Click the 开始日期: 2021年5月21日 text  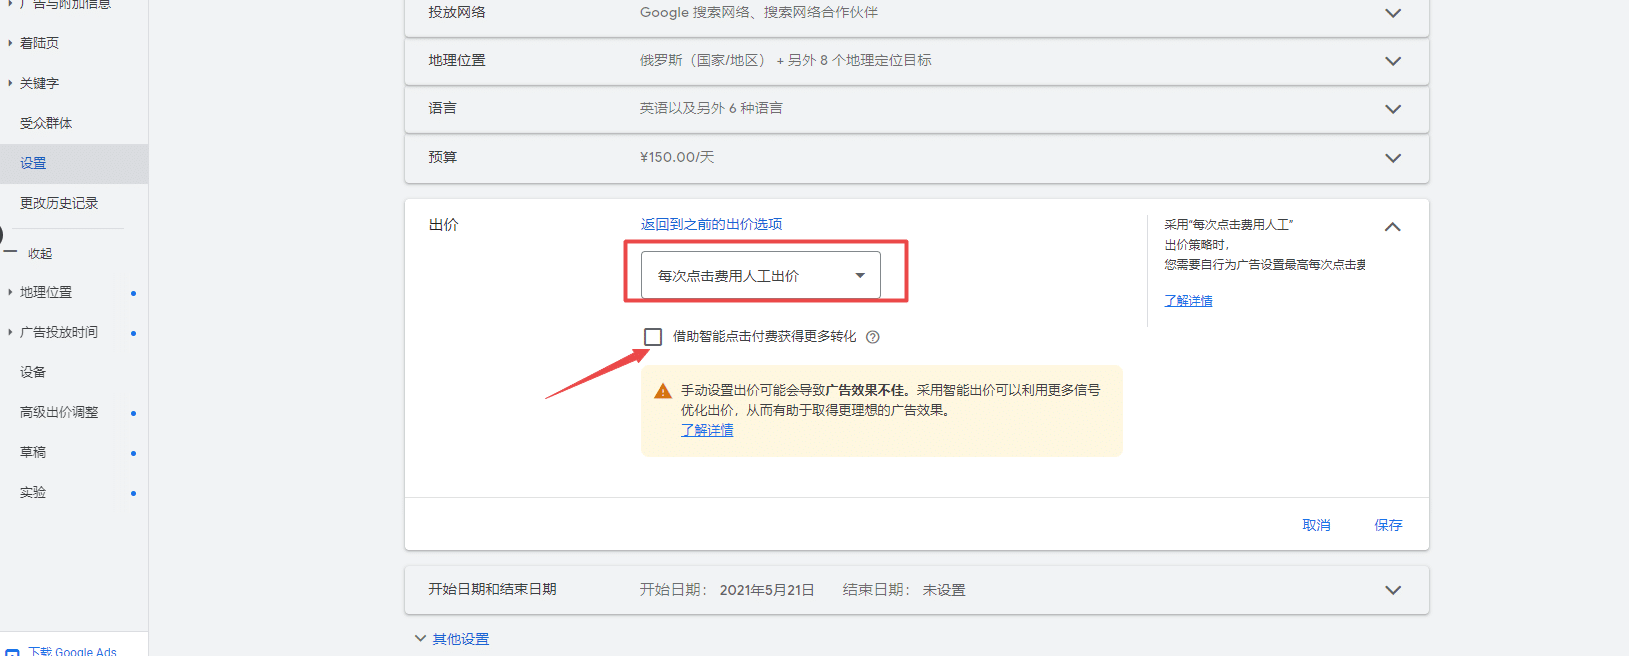coord(727,590)
